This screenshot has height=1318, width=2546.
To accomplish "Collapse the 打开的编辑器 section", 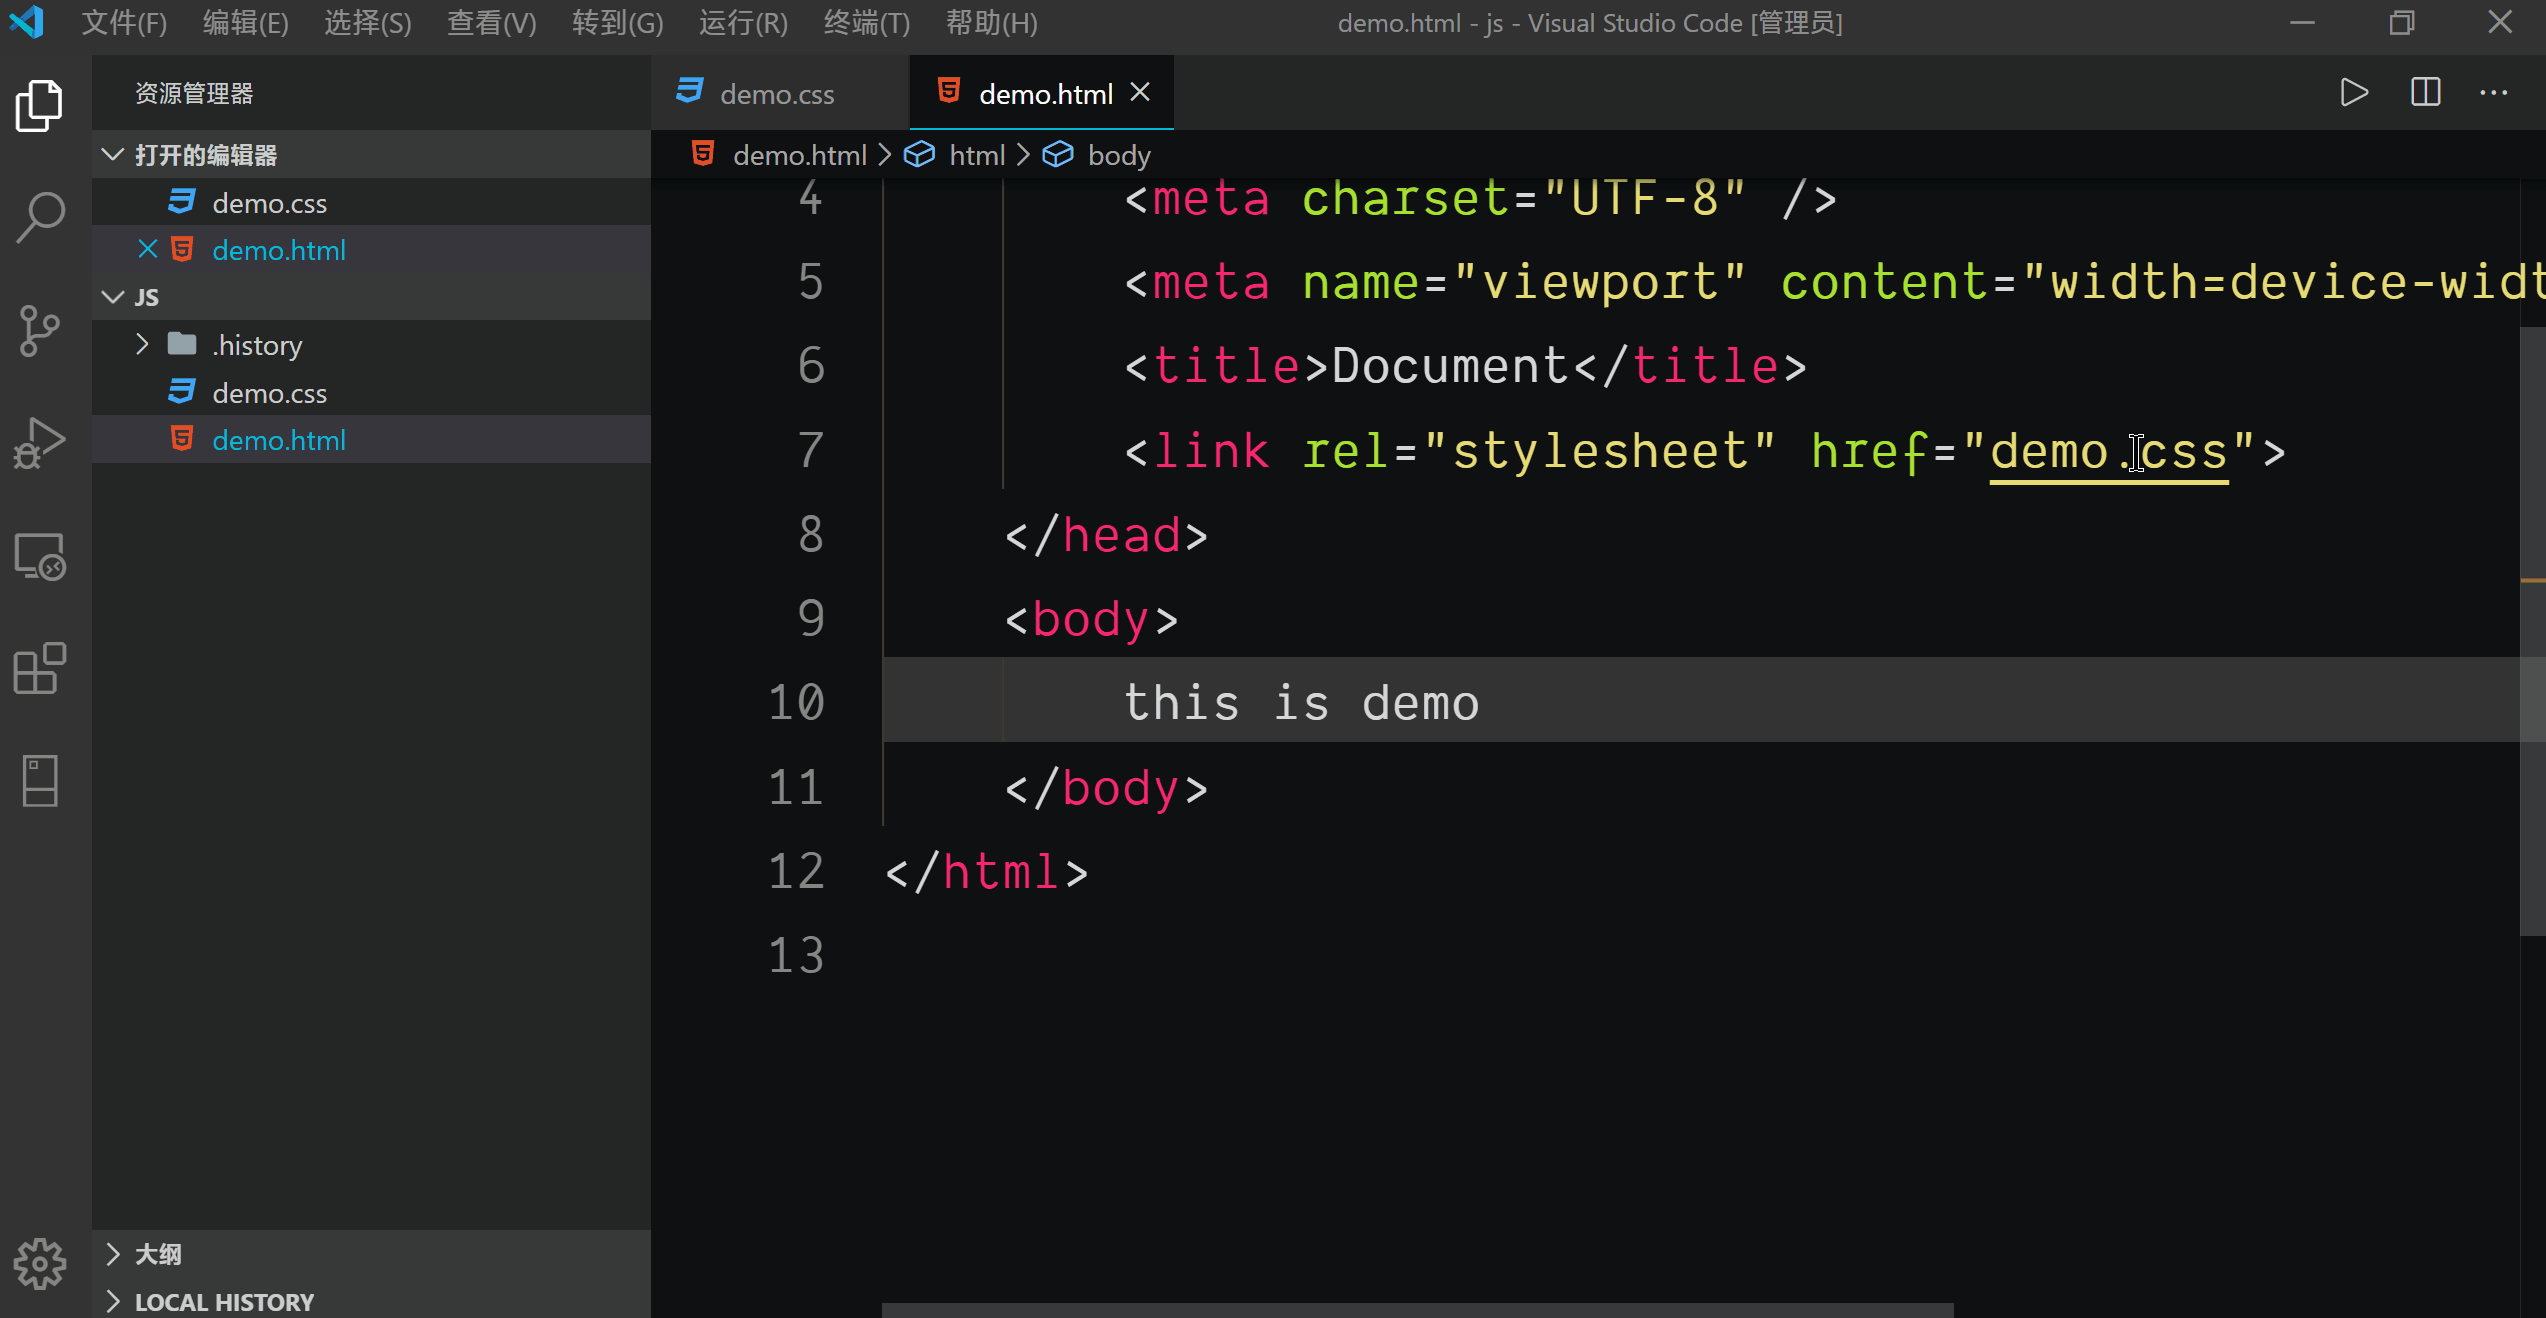I will point(113,155).
